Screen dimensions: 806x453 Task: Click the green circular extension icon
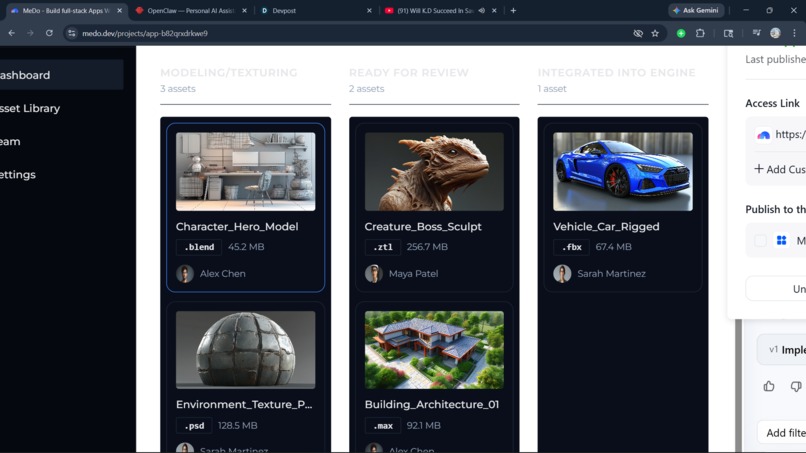coord(681,33)
